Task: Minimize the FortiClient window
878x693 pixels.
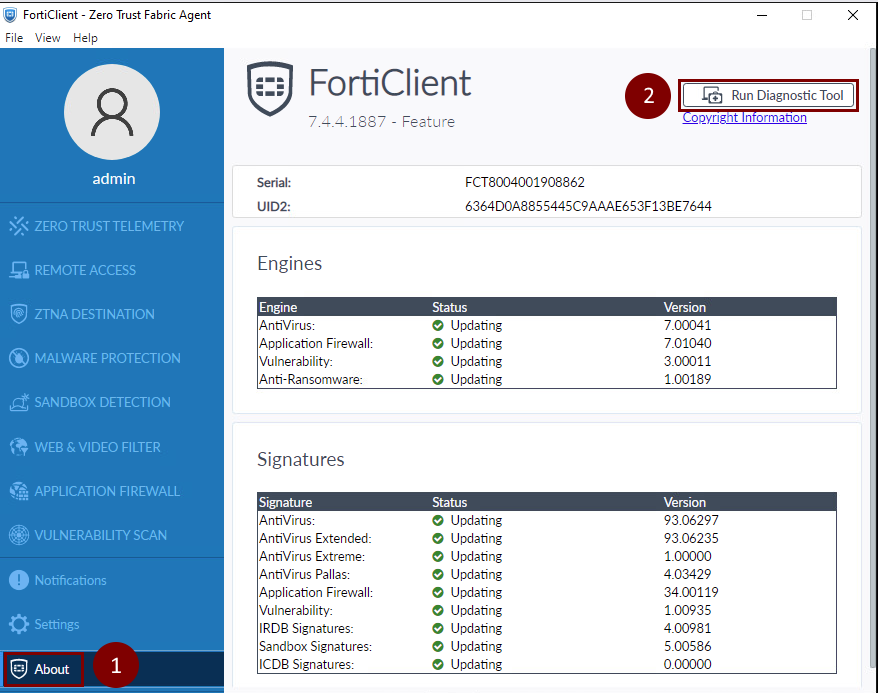Action: tap(762, 15)
